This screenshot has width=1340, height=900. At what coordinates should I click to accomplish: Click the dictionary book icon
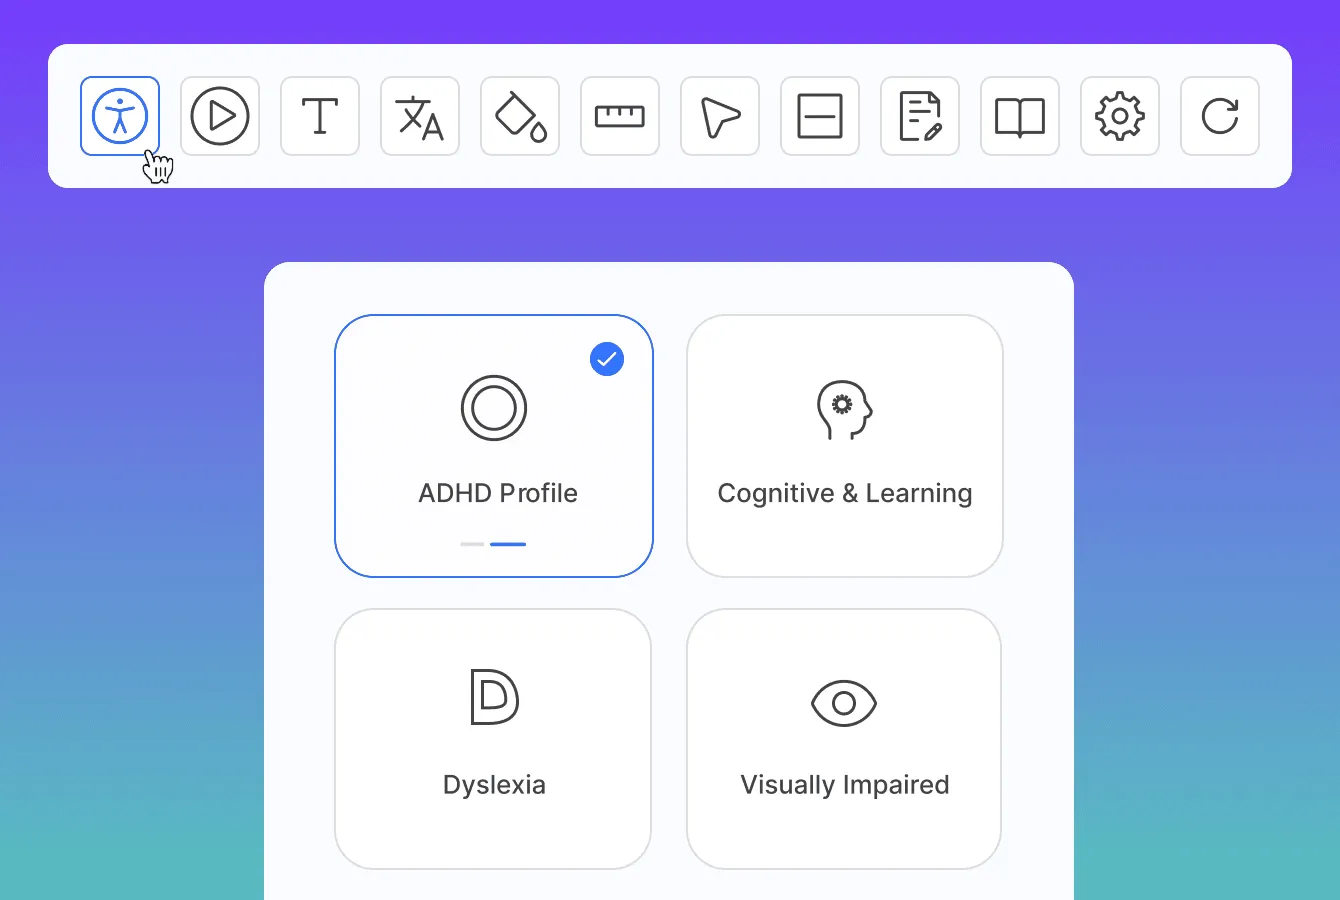[1020, 116]
